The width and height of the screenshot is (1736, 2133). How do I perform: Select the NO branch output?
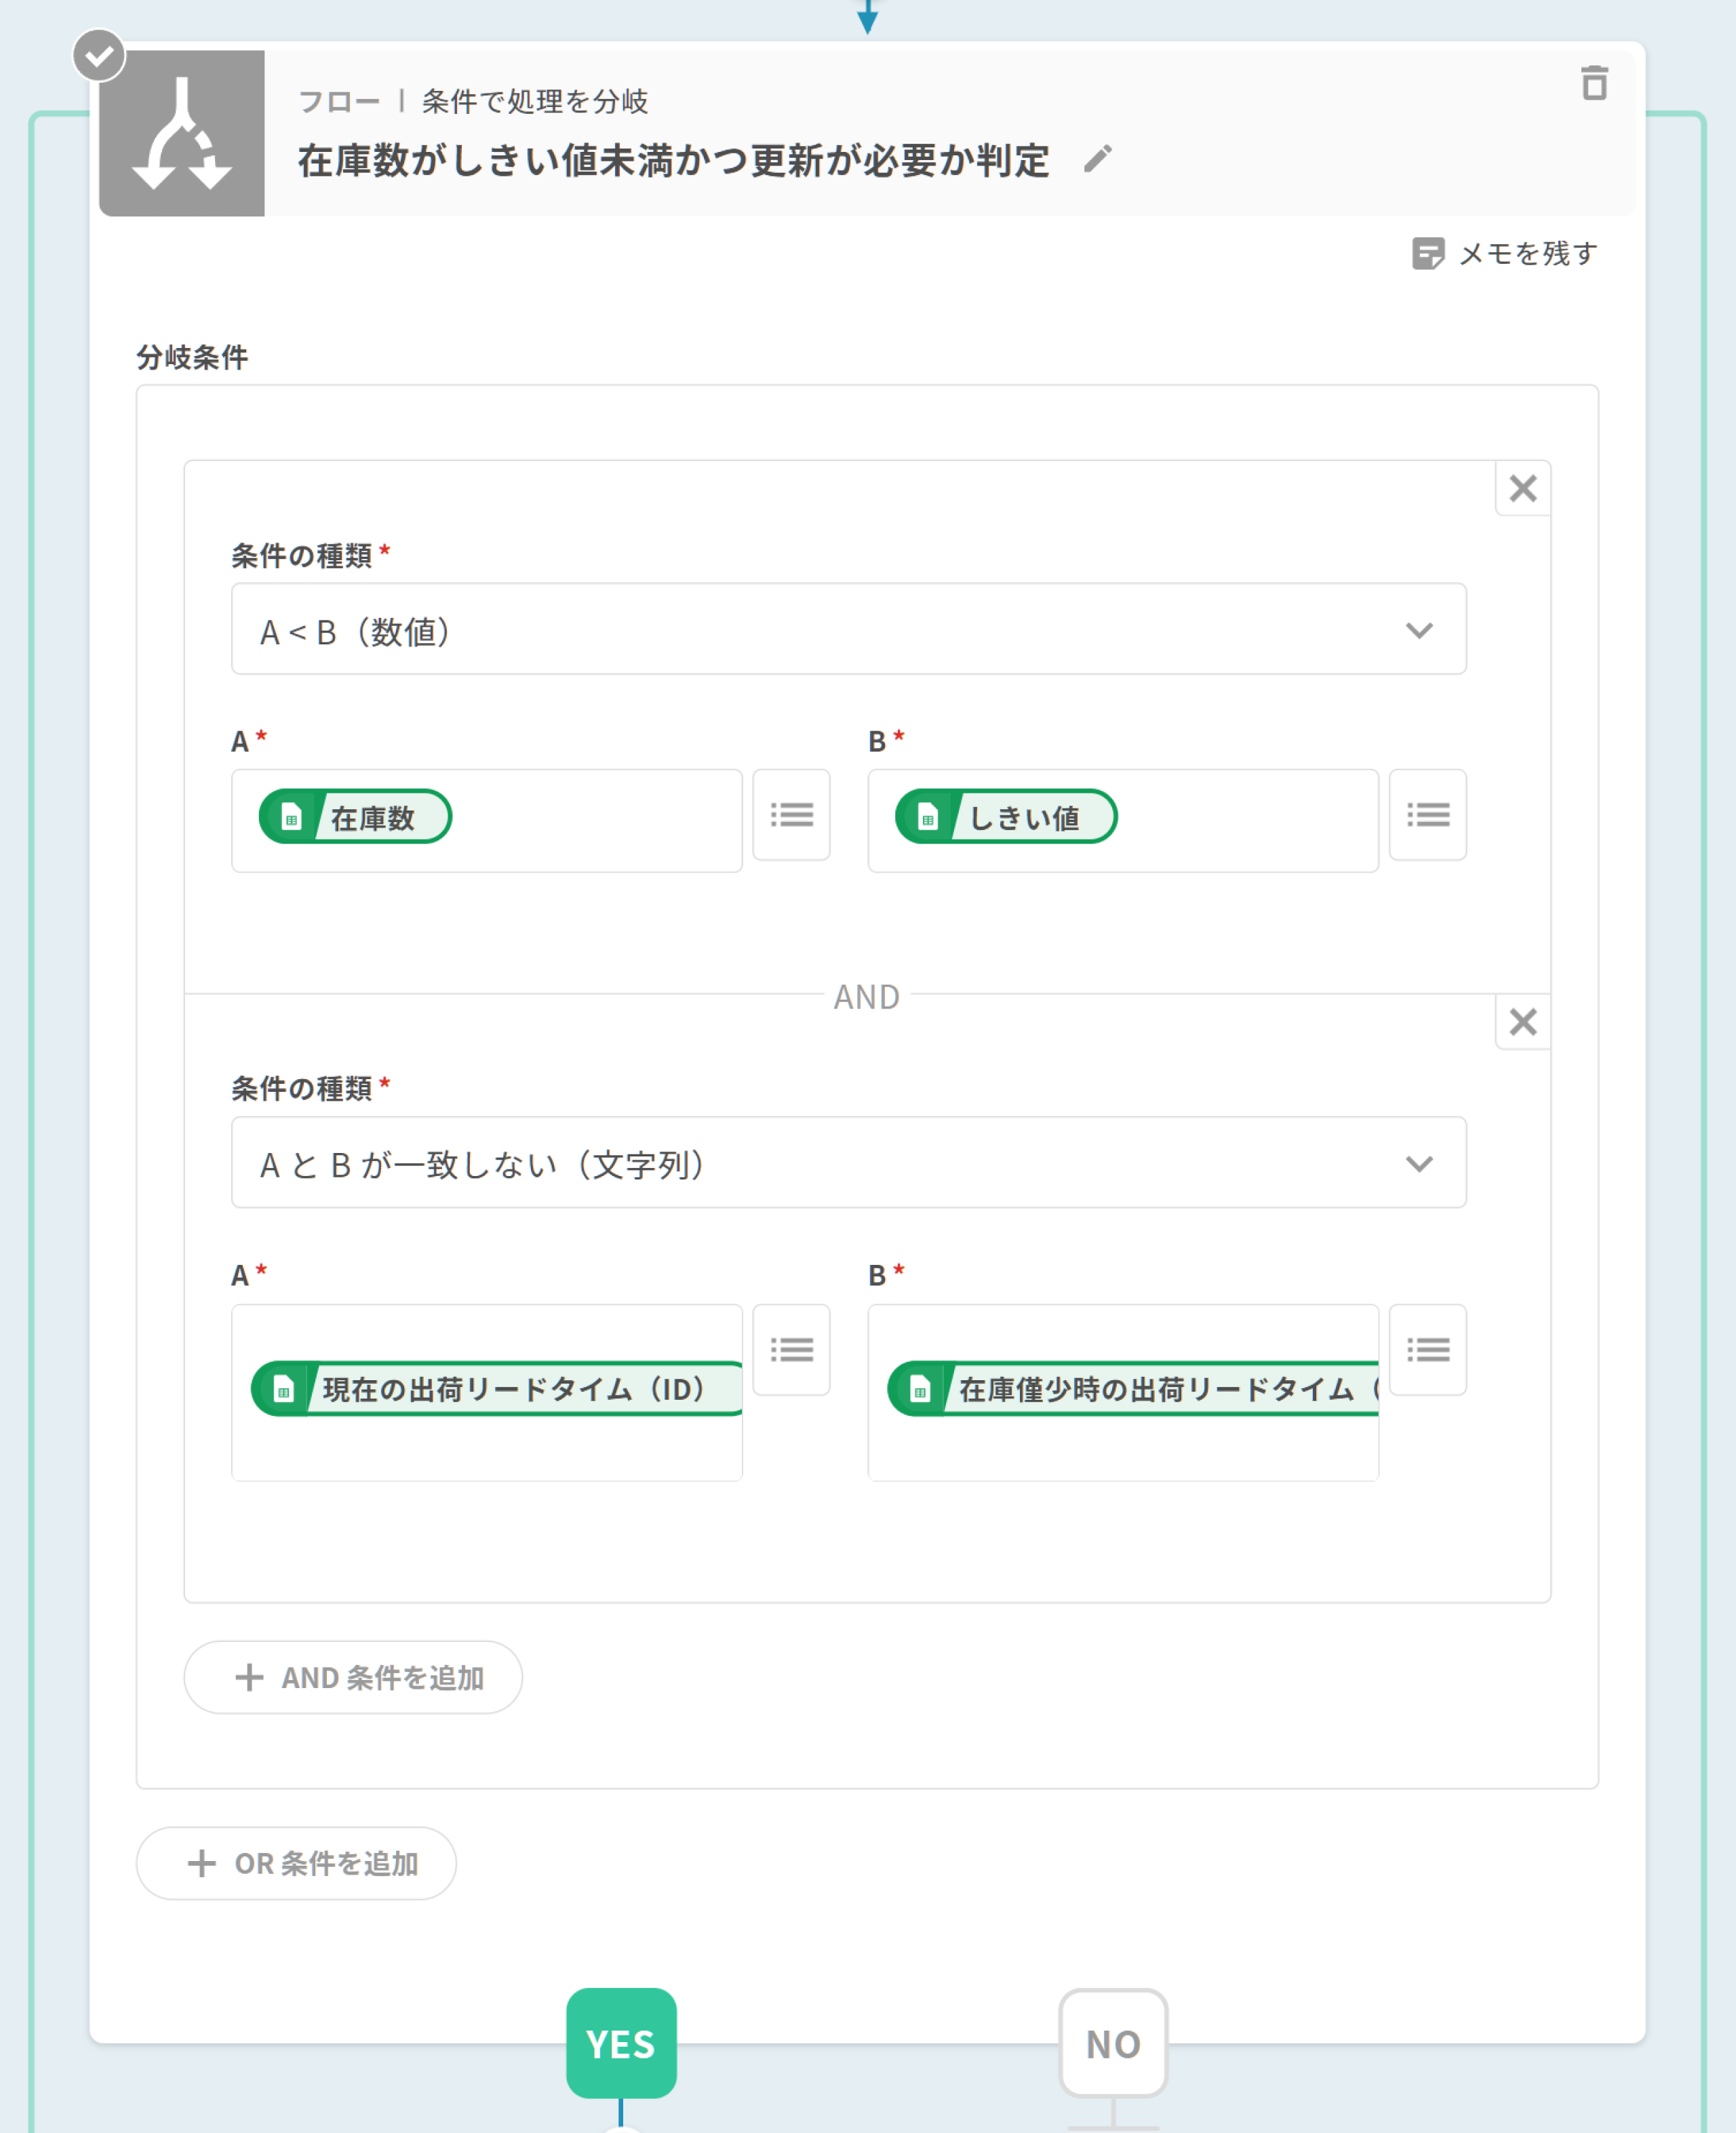[x=1113, y=2043]
